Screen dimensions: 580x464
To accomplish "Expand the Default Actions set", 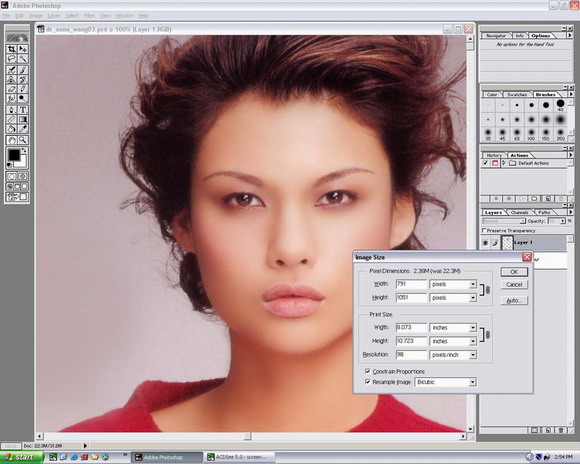I will point(503,163).
